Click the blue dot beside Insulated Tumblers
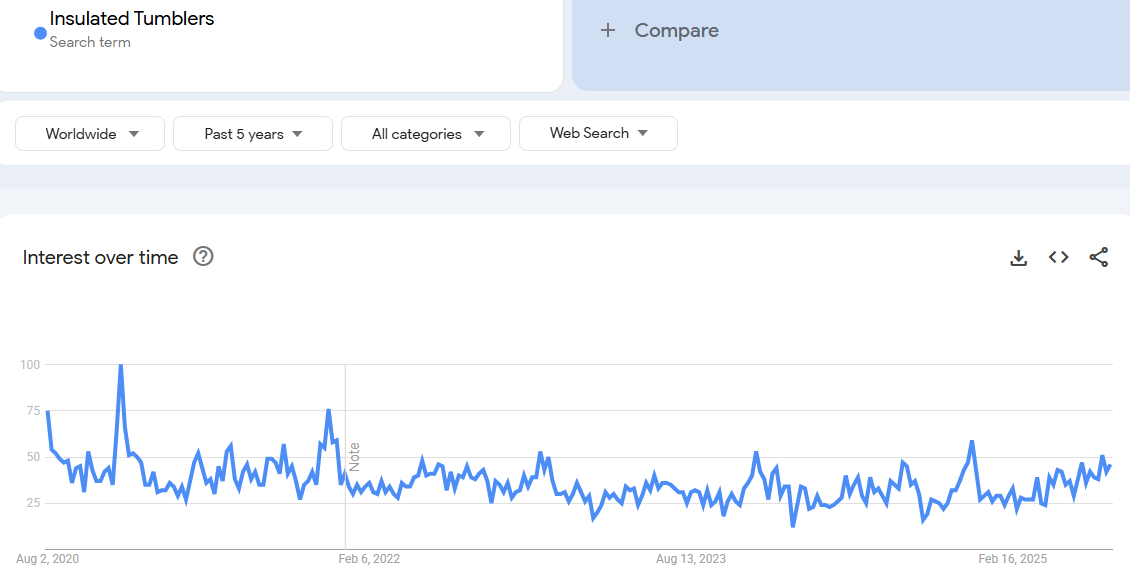Image resolution: width=1130 pixels, height=584 pixels. [x=40, y=33]
